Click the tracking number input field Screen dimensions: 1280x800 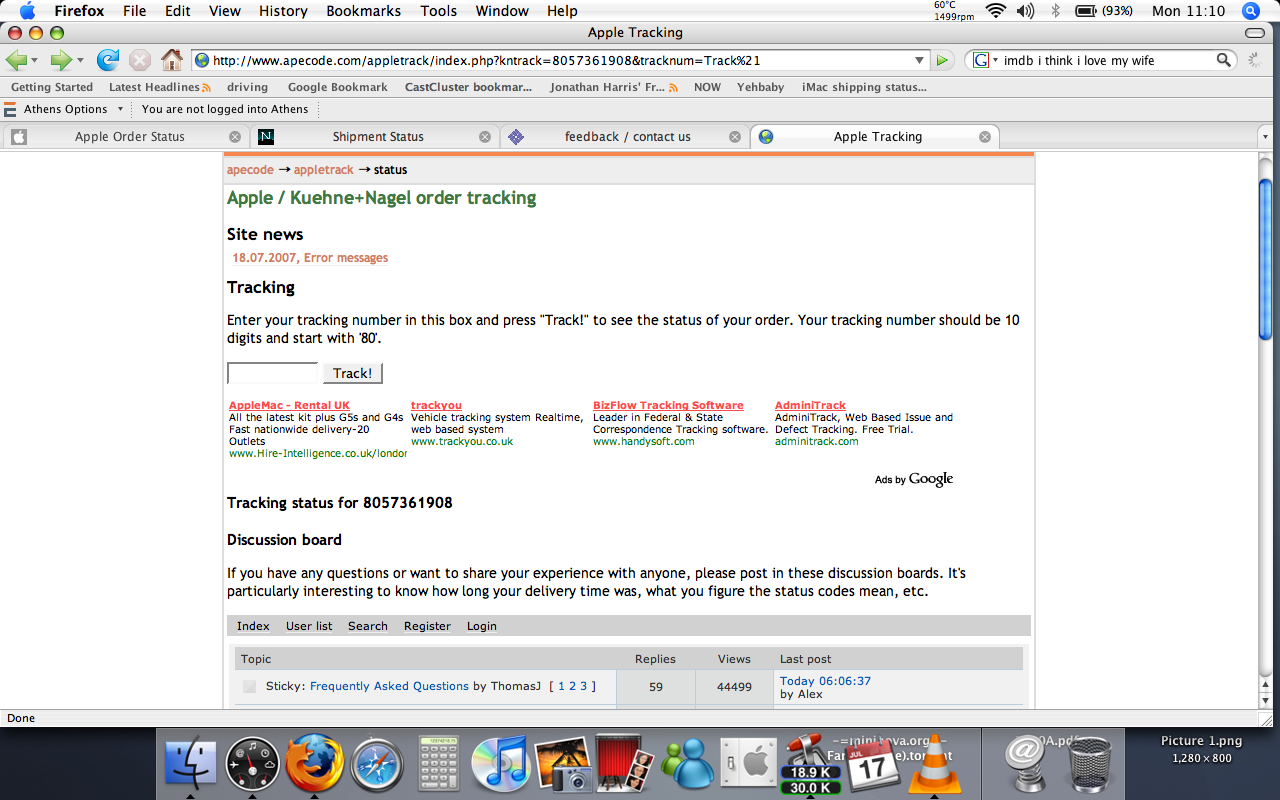272,373
